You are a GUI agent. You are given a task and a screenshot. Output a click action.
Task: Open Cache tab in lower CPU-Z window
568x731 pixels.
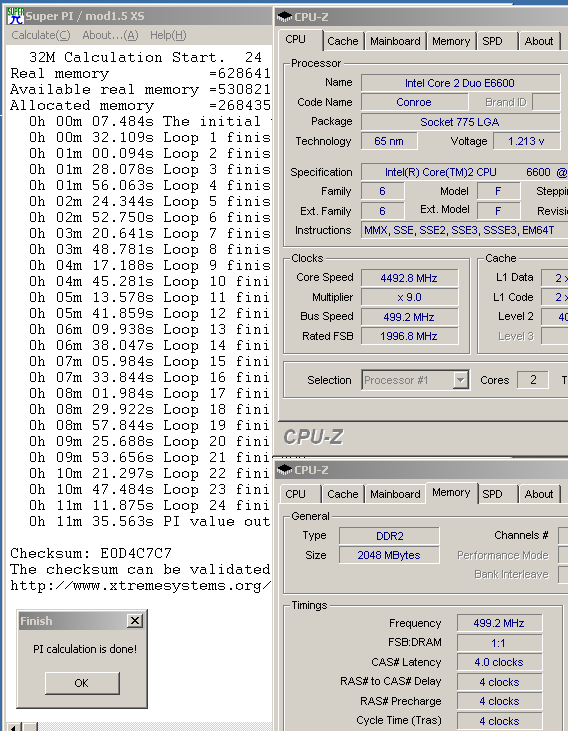coord(343,494)
